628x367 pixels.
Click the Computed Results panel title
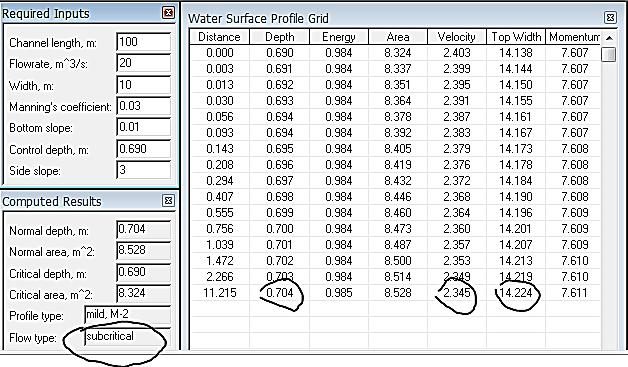pos(52,201)
